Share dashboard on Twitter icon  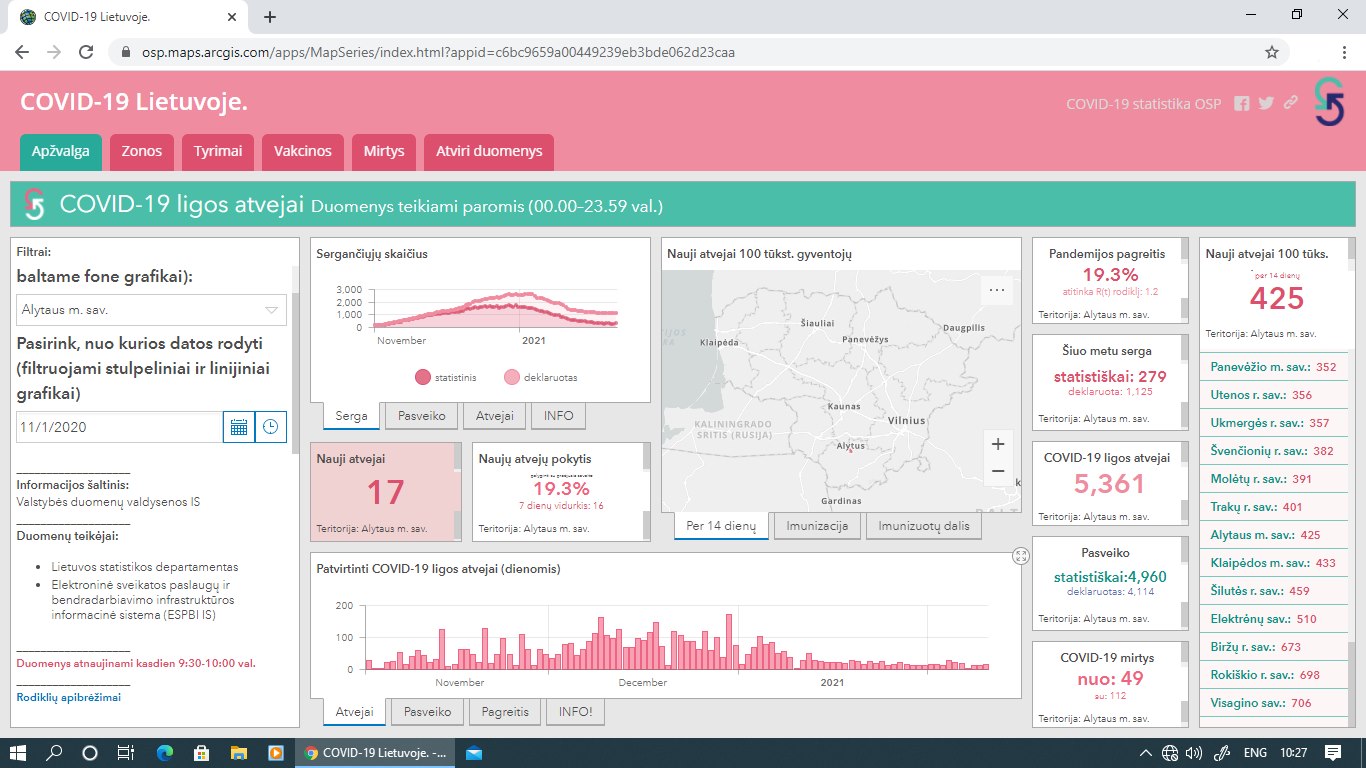[x=1267, y=103]
